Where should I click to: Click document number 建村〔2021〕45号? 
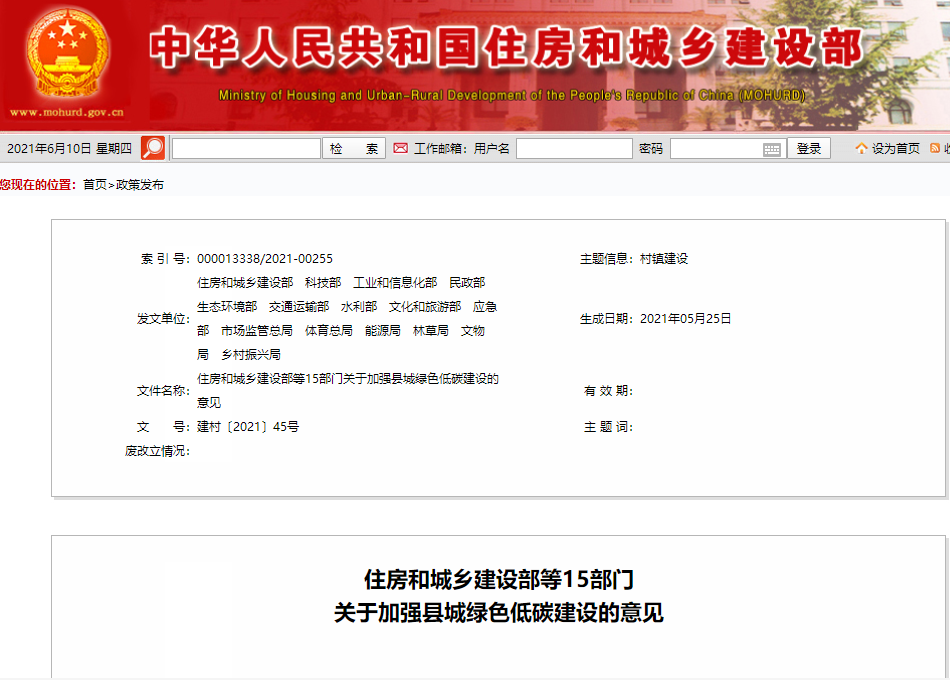(x=248, y=427)
